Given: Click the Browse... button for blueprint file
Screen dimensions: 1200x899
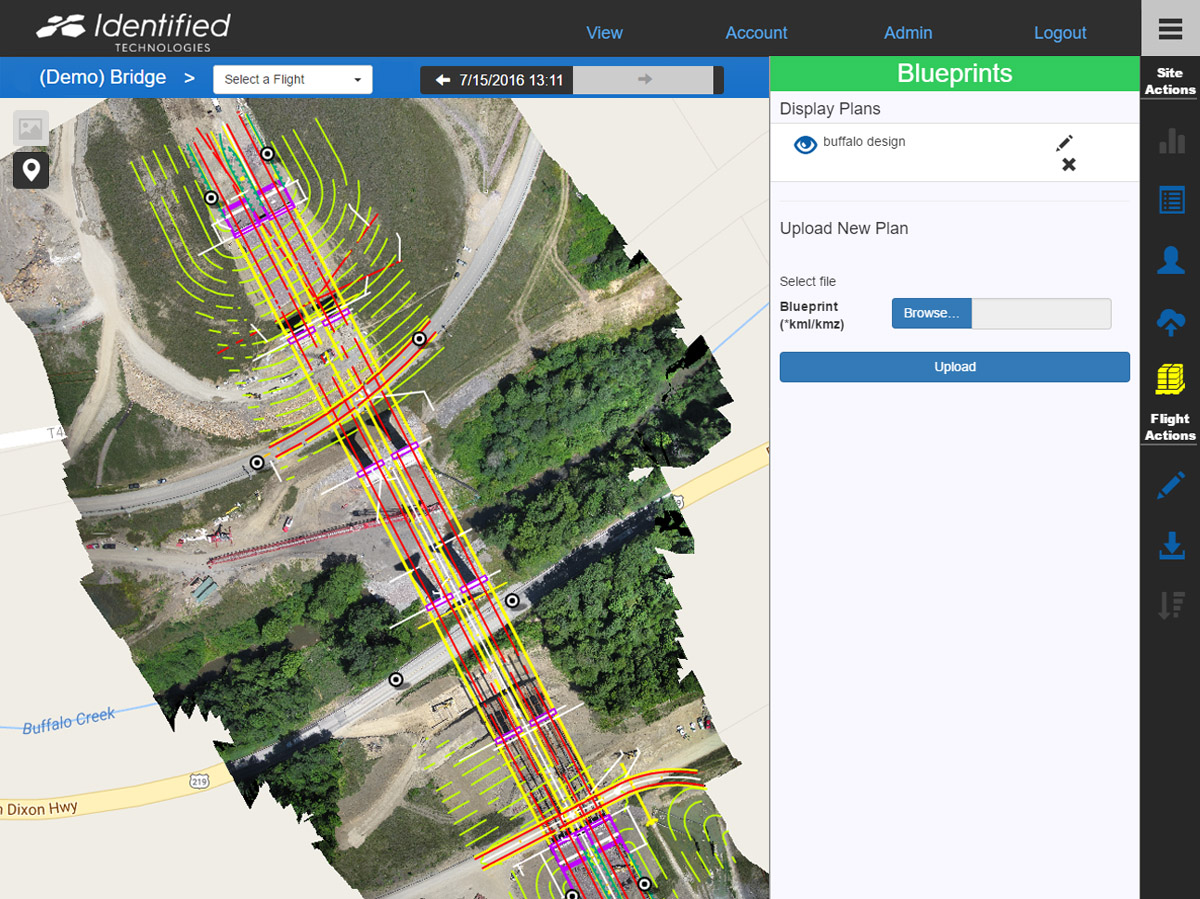Looking at the screenshot, I should pyautogui.click(x=931, y=314).
